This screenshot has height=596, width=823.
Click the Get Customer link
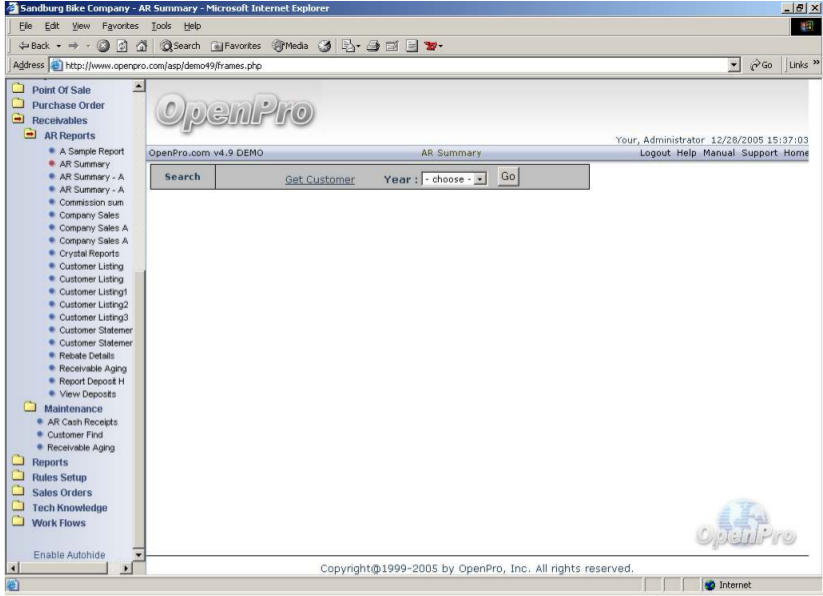point(319,180)
